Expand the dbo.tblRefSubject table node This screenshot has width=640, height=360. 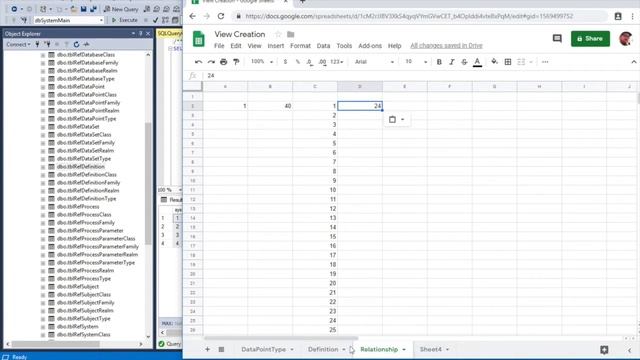pos(43,287)
